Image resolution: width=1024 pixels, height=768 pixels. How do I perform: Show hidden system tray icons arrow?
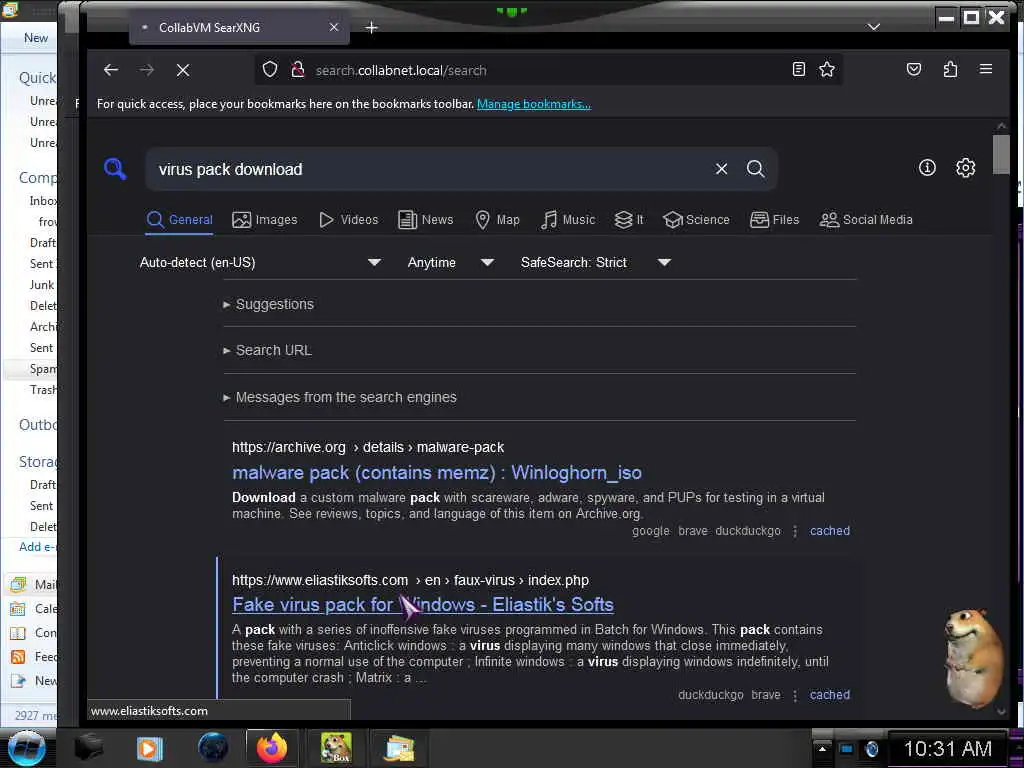tap(822, 748)
